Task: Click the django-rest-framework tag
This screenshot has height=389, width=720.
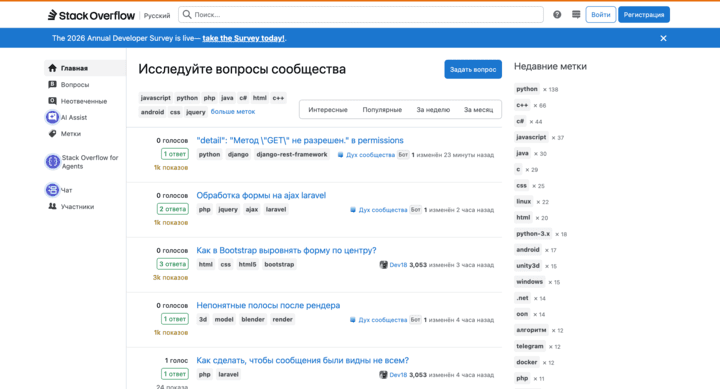Action: pyautogui.click(x=292, y=154)
